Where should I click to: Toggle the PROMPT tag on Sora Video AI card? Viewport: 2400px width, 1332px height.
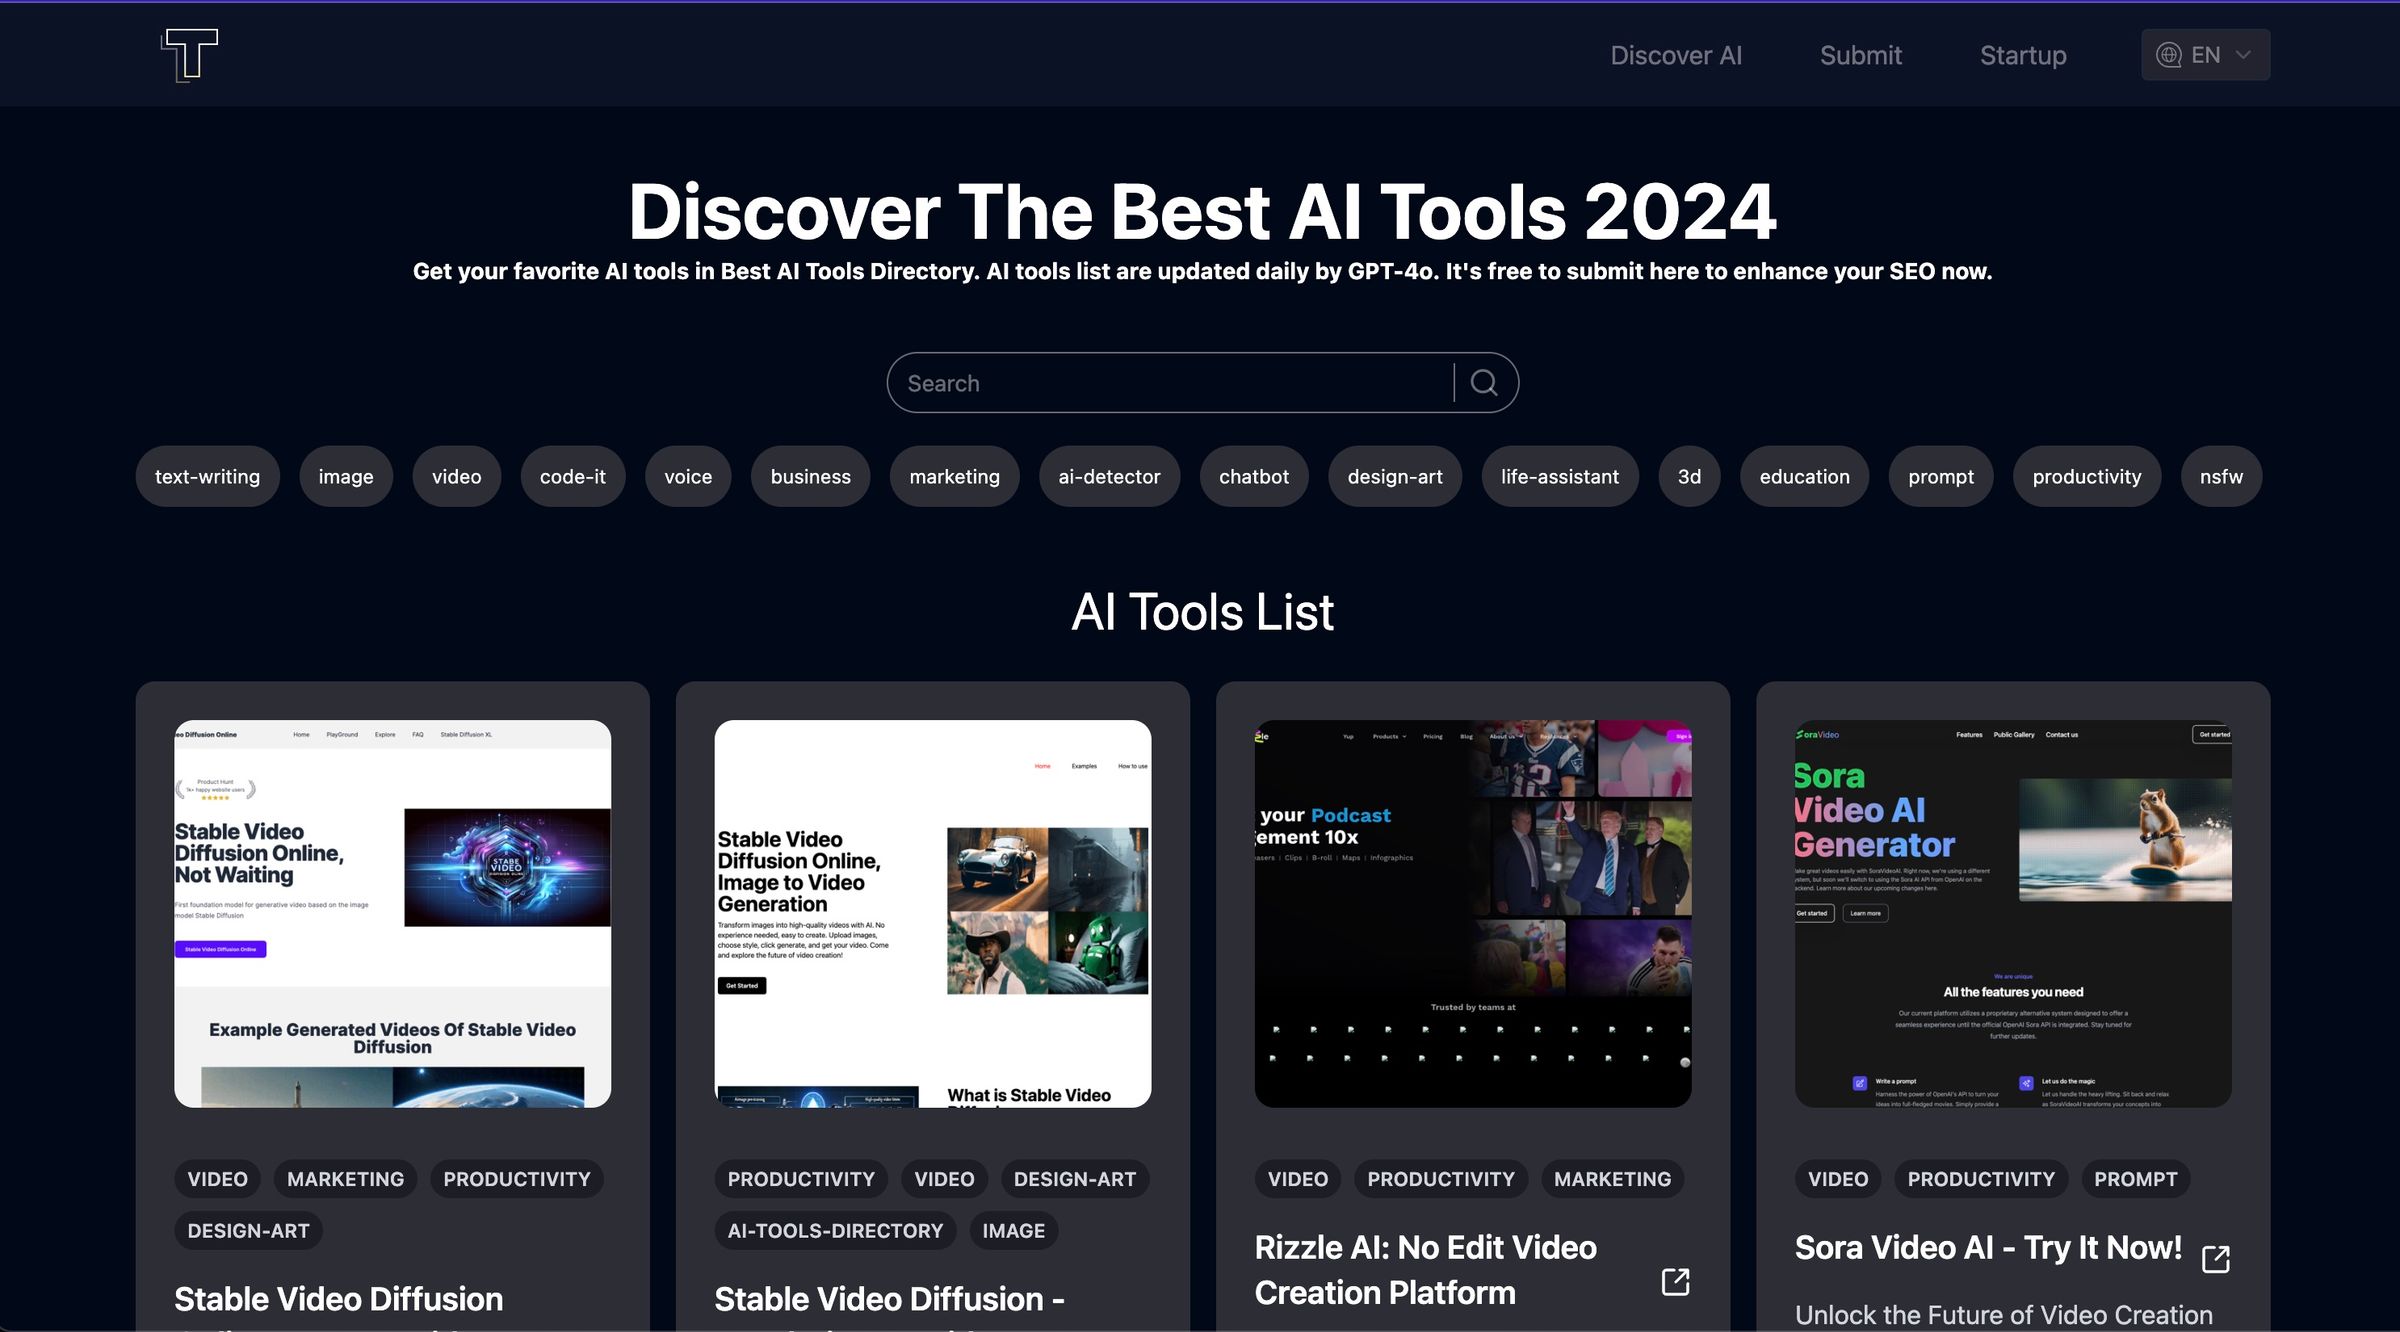click(2135, 1178)
